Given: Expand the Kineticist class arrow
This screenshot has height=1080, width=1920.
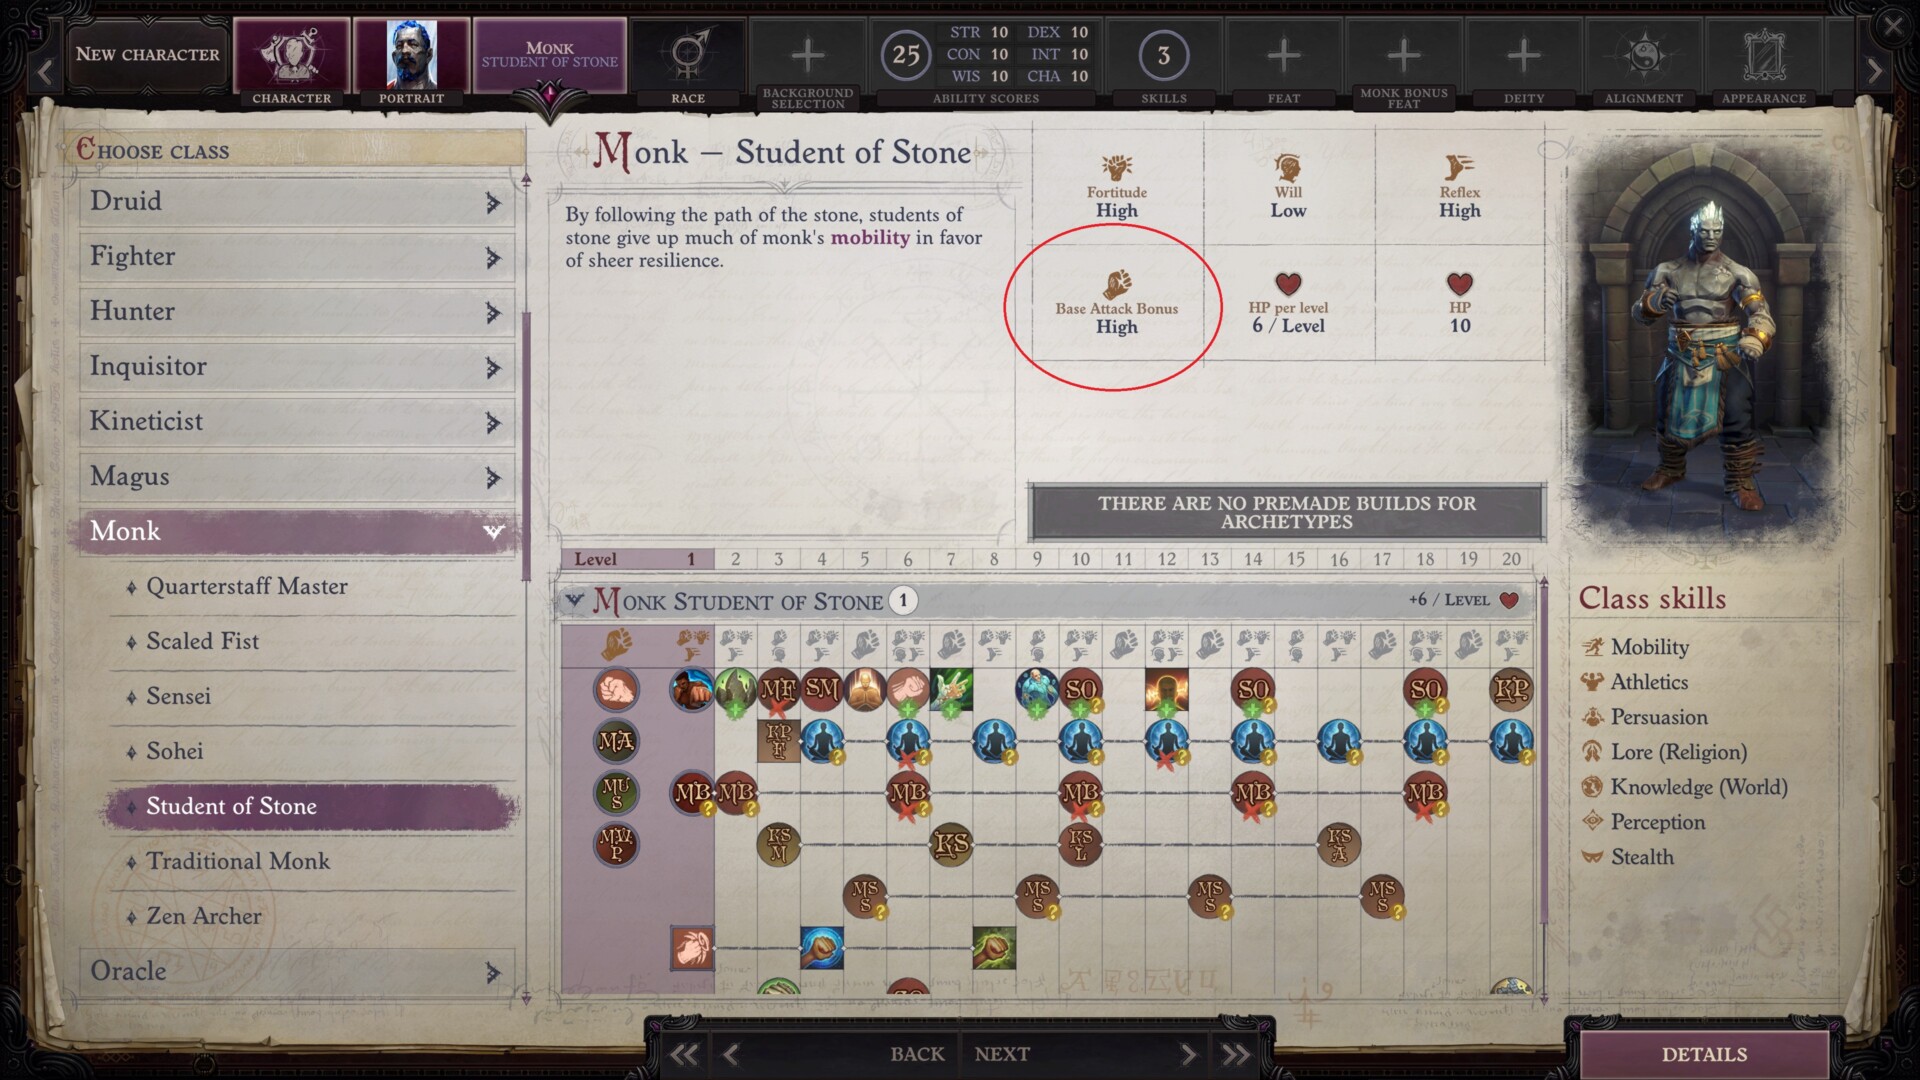Looking at the screenshot, I should click(x=492, y=422).
